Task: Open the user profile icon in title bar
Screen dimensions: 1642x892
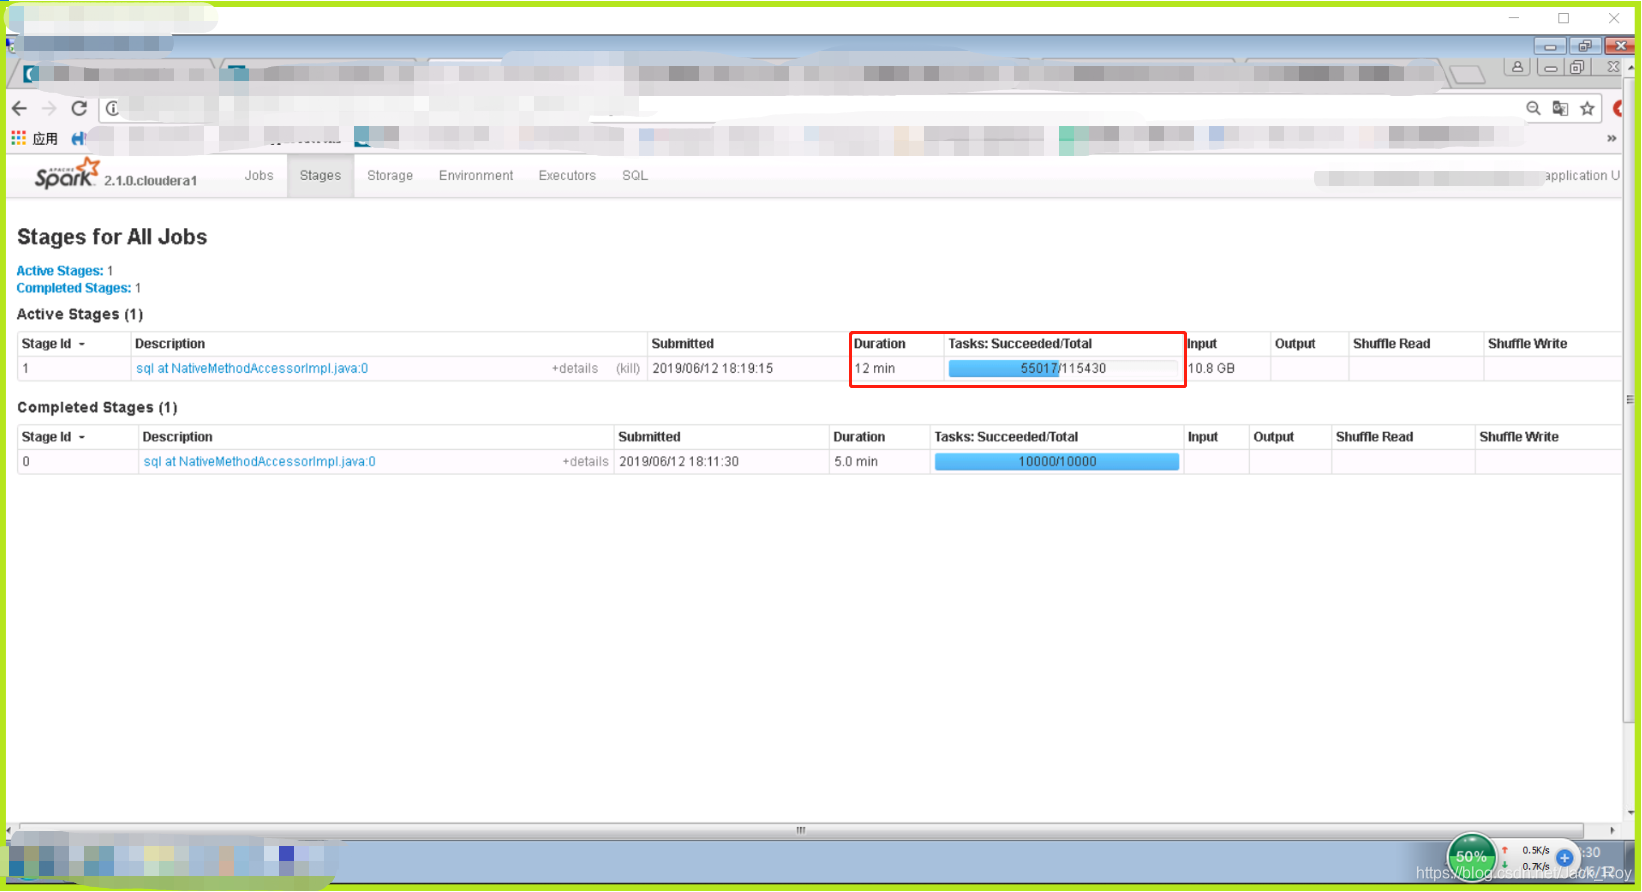Action: point(1517,67)
